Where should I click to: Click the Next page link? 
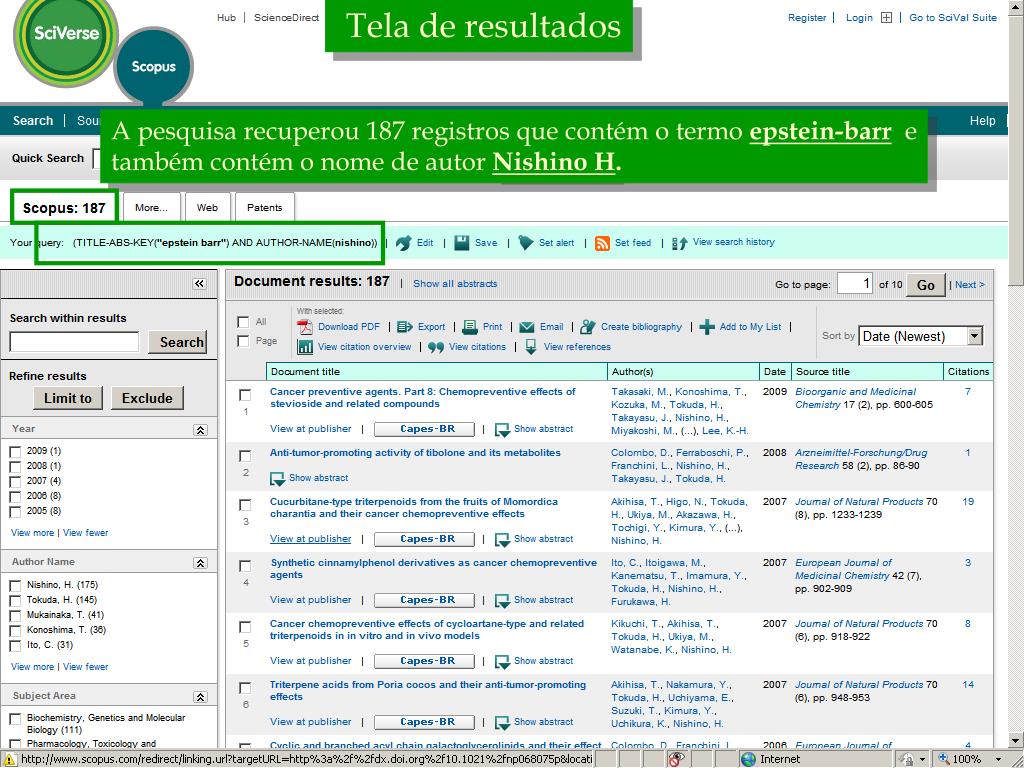click(970, 285)
